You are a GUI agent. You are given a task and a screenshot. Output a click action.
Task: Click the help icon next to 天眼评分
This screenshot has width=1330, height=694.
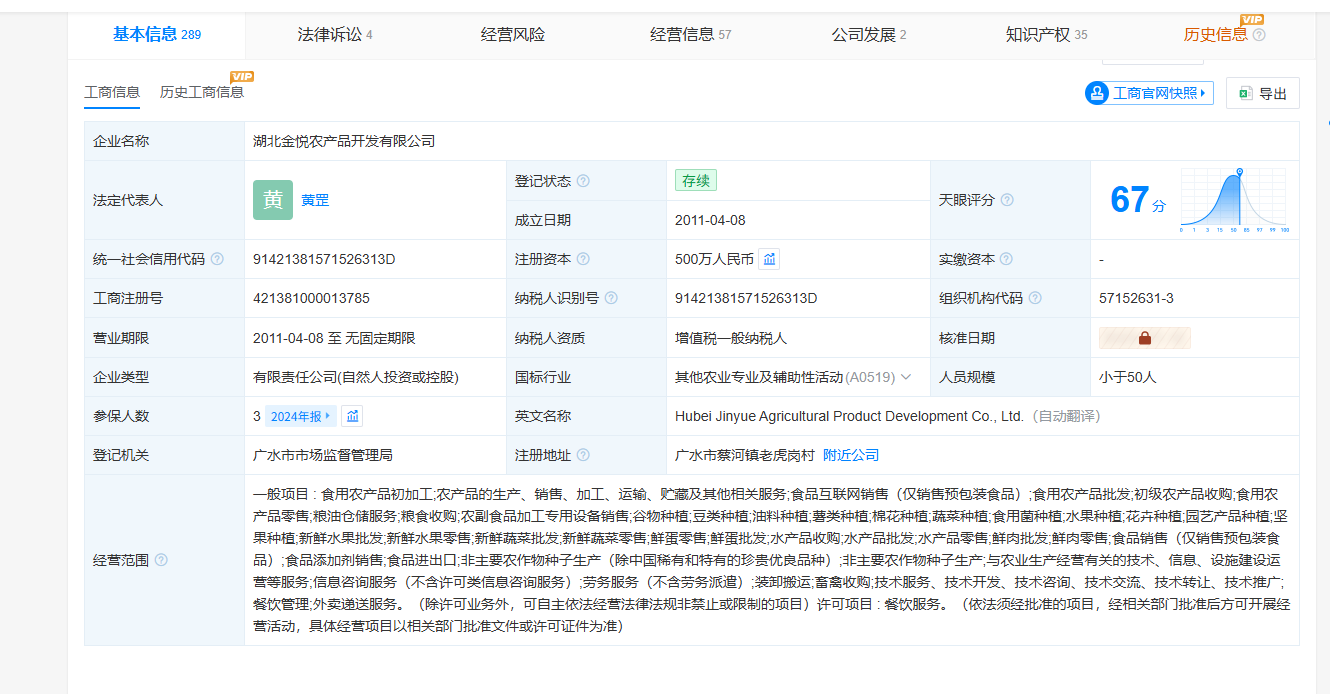coord(1007,200)
